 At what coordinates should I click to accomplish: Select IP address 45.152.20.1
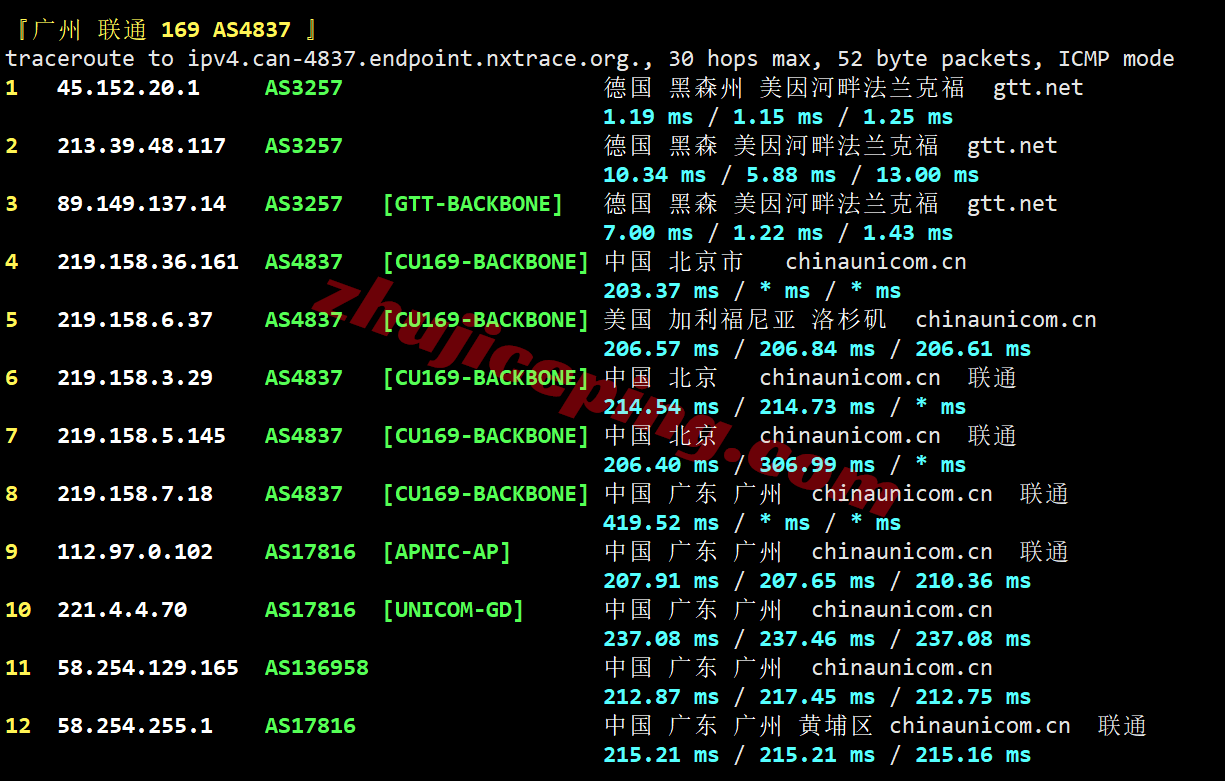coord(128,88)
